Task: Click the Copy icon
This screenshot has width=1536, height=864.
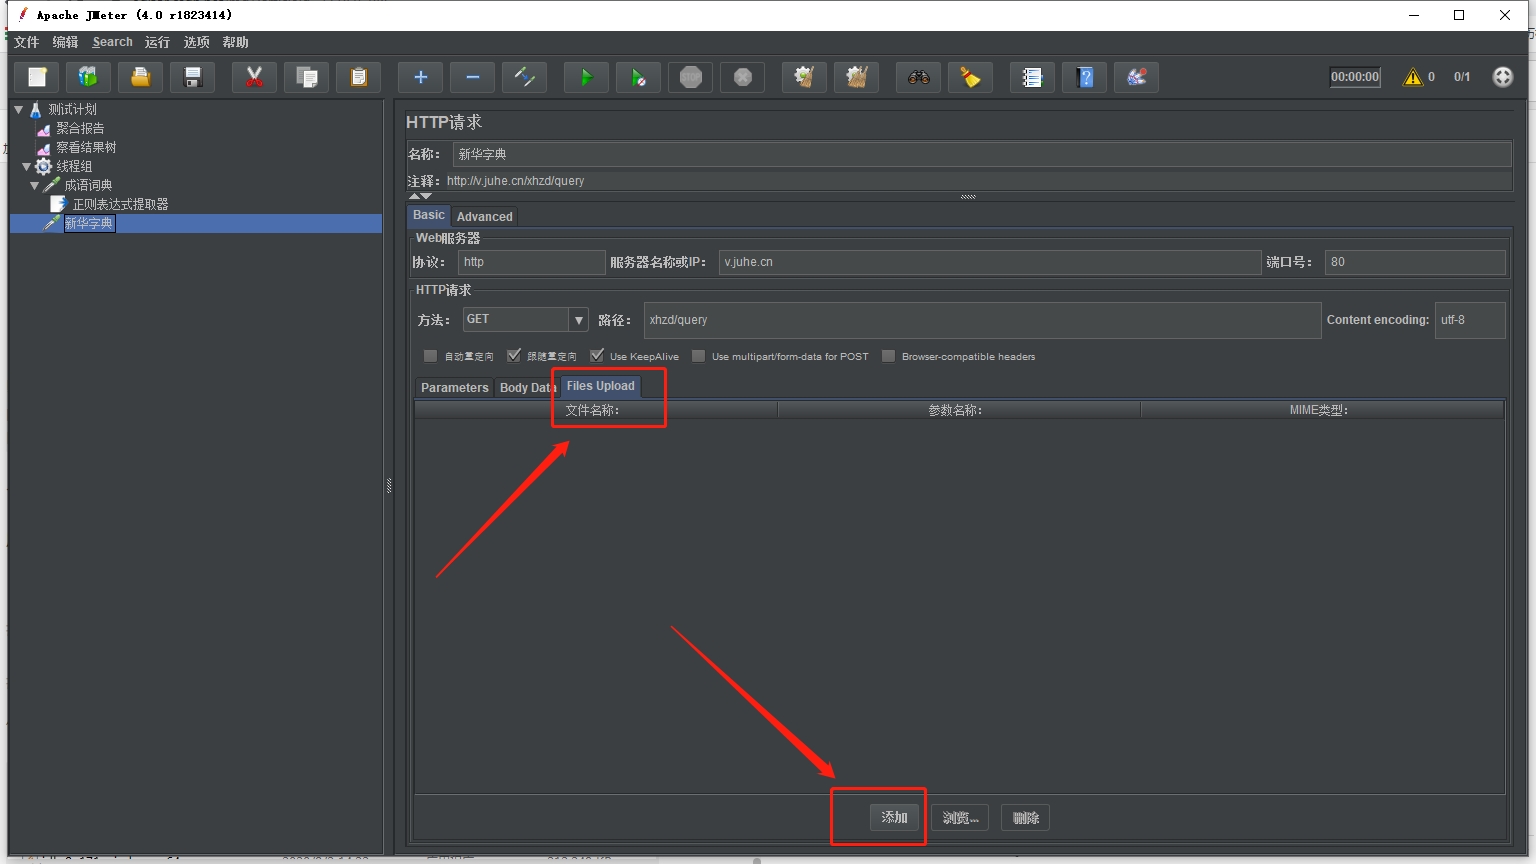Action: (x=307, y=77)
